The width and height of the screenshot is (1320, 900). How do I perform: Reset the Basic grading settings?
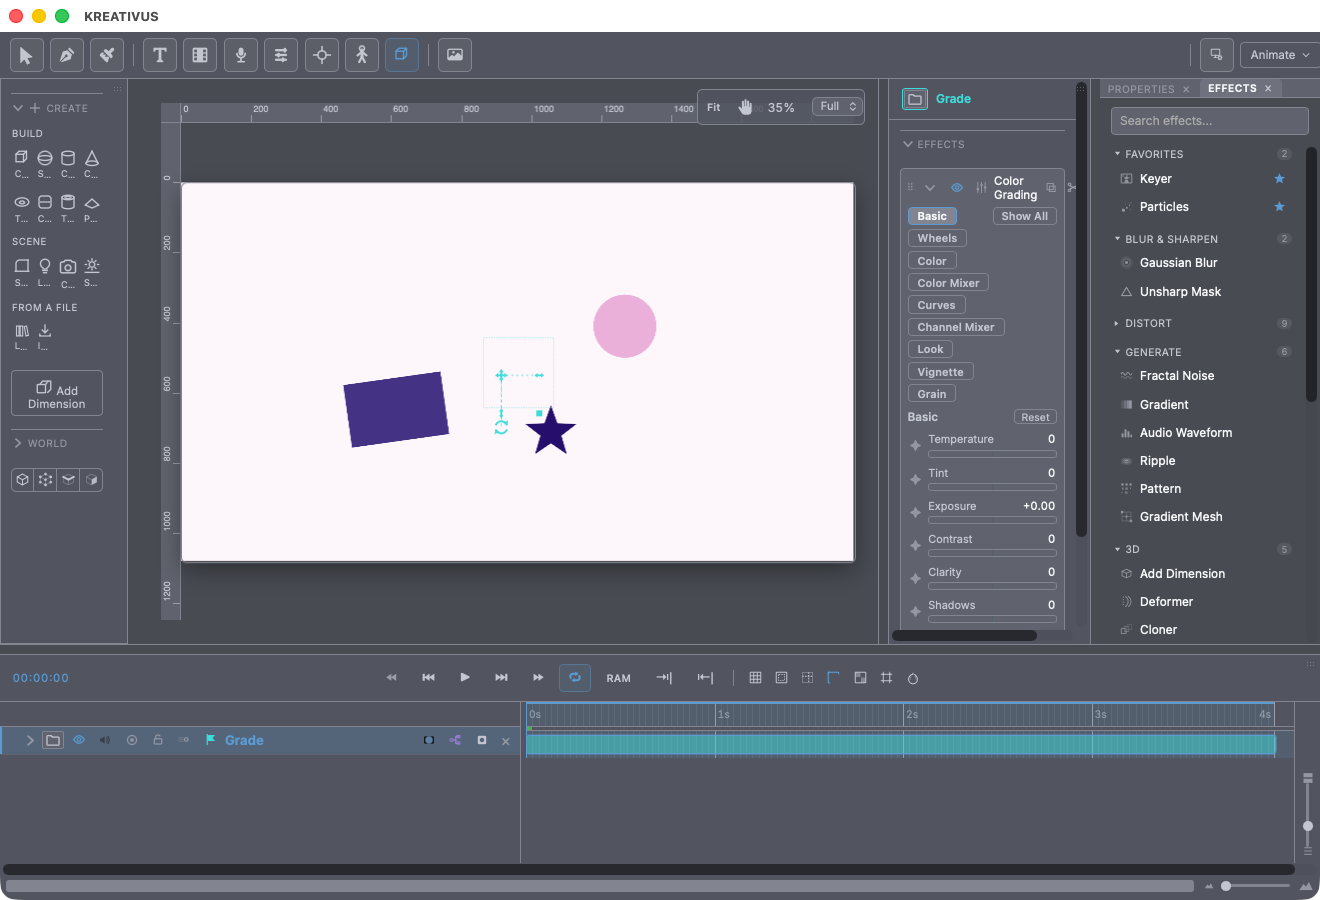[x=1035, y=417]
